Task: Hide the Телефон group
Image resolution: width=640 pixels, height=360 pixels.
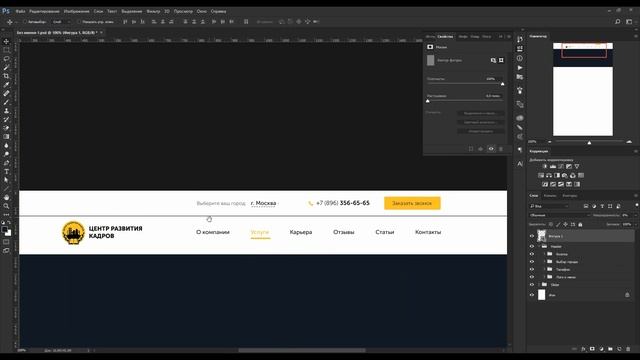Action: (531, 269)
